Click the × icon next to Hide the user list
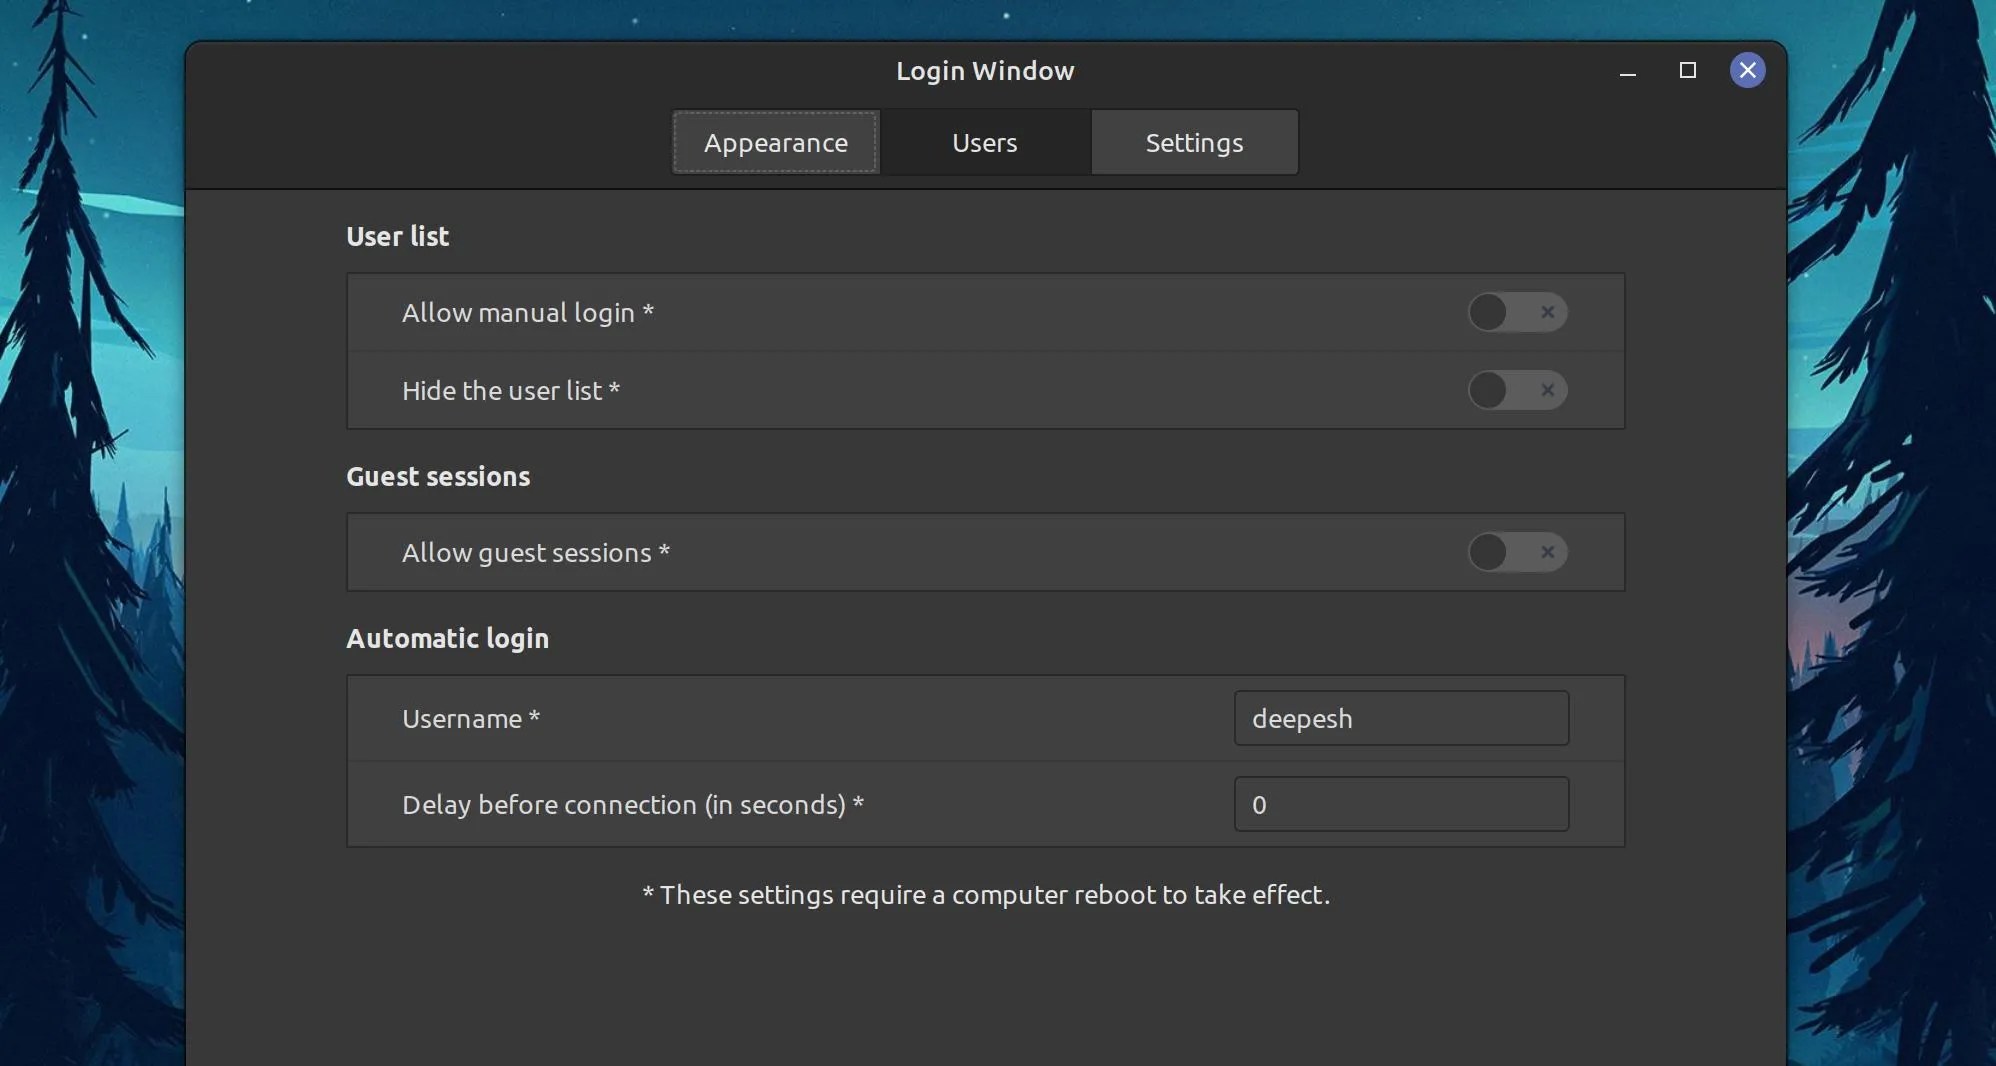 pyautogui.click(x=1547, y=391)
